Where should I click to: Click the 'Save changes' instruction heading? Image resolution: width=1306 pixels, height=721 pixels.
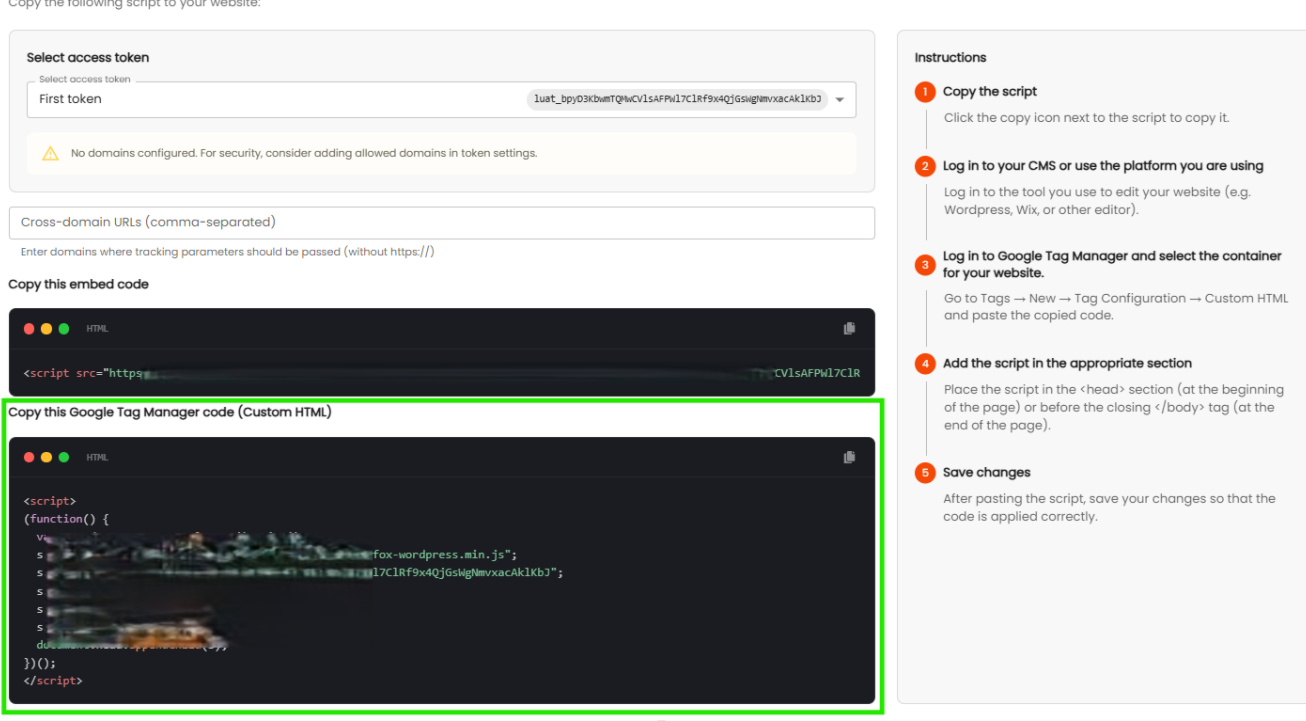(x=986, y=473)
